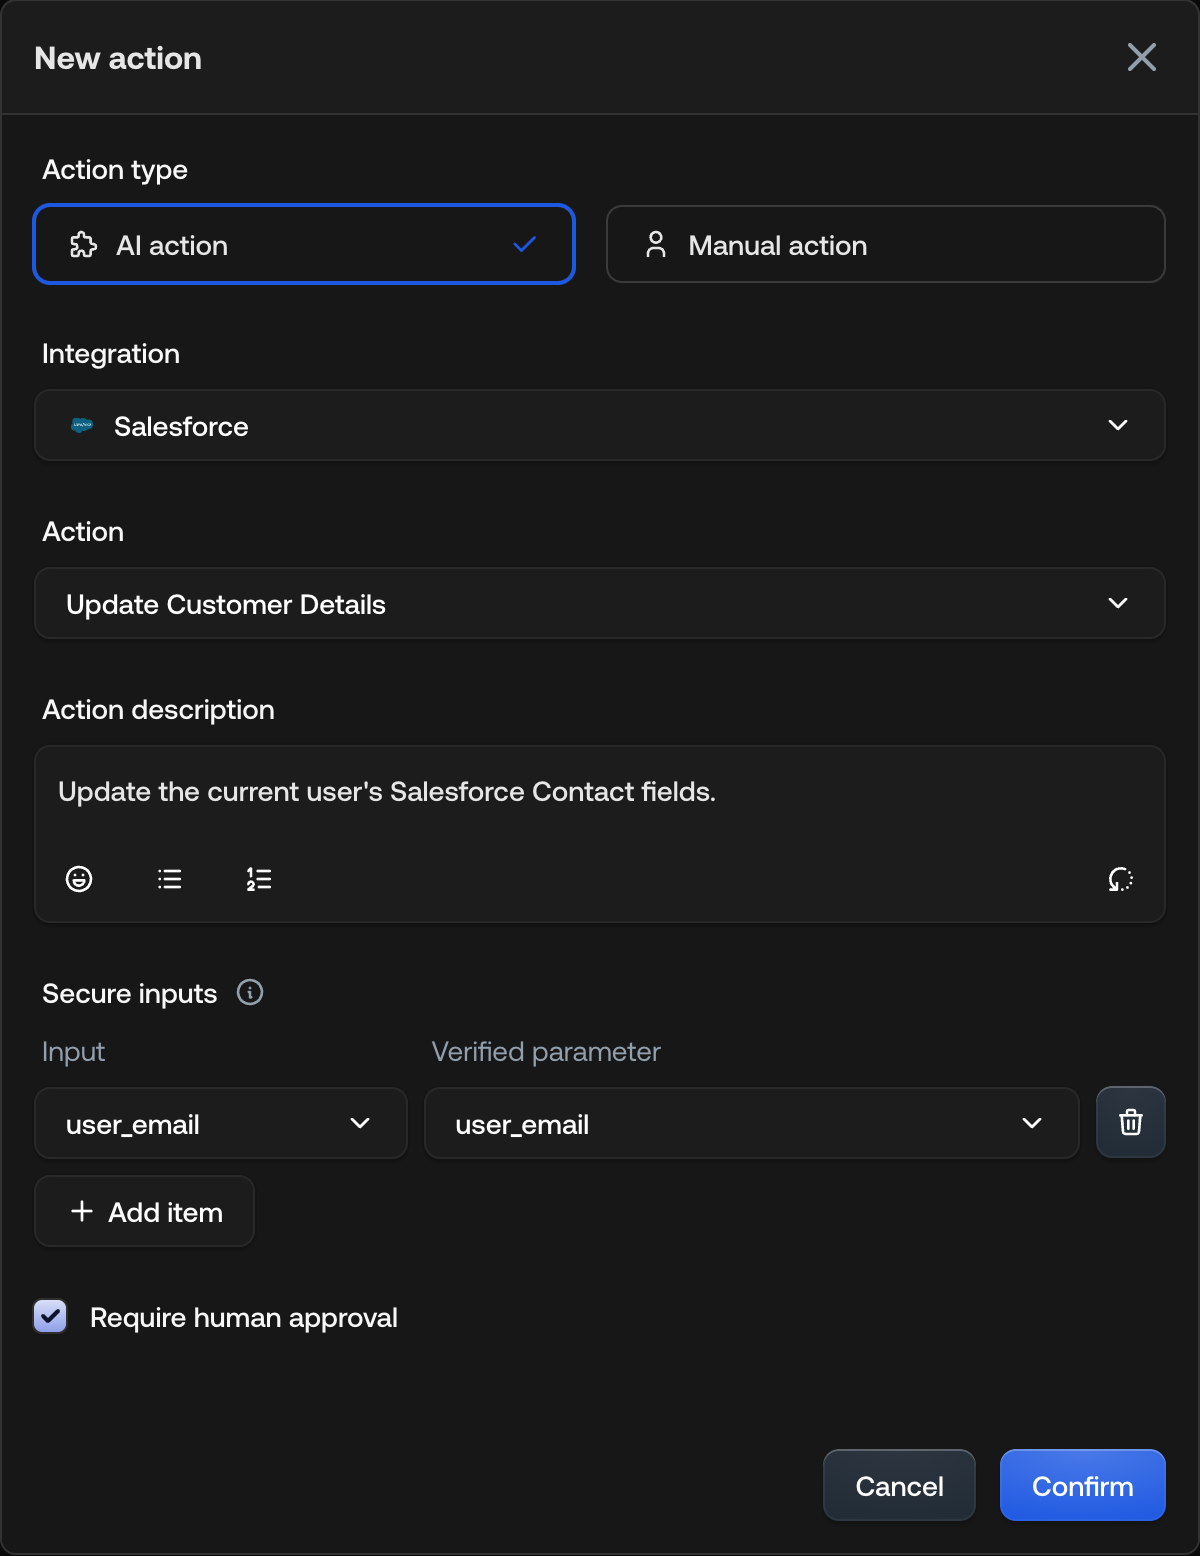Cancel the new action

898,1485
